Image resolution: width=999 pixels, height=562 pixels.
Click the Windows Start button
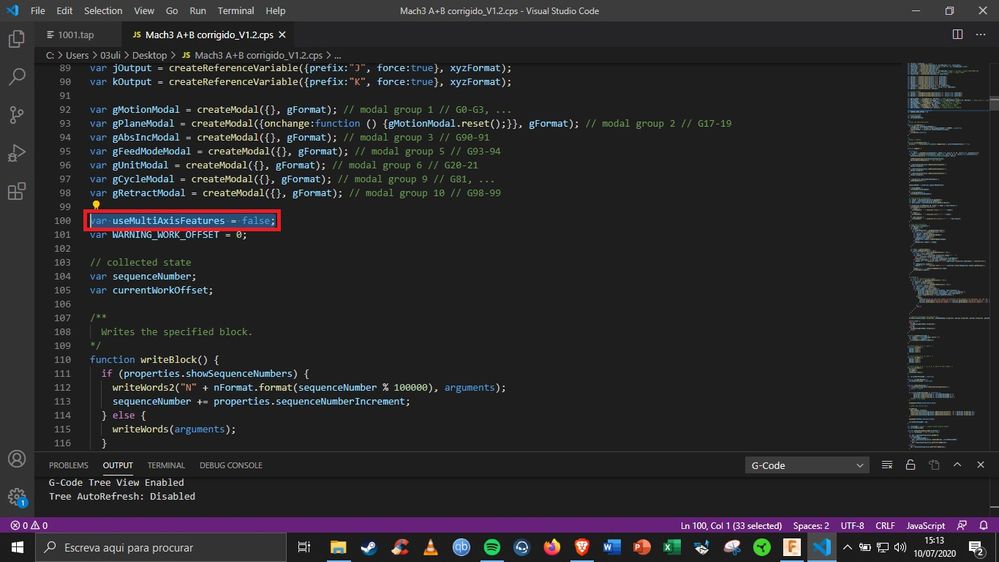[x=17, y=547]
